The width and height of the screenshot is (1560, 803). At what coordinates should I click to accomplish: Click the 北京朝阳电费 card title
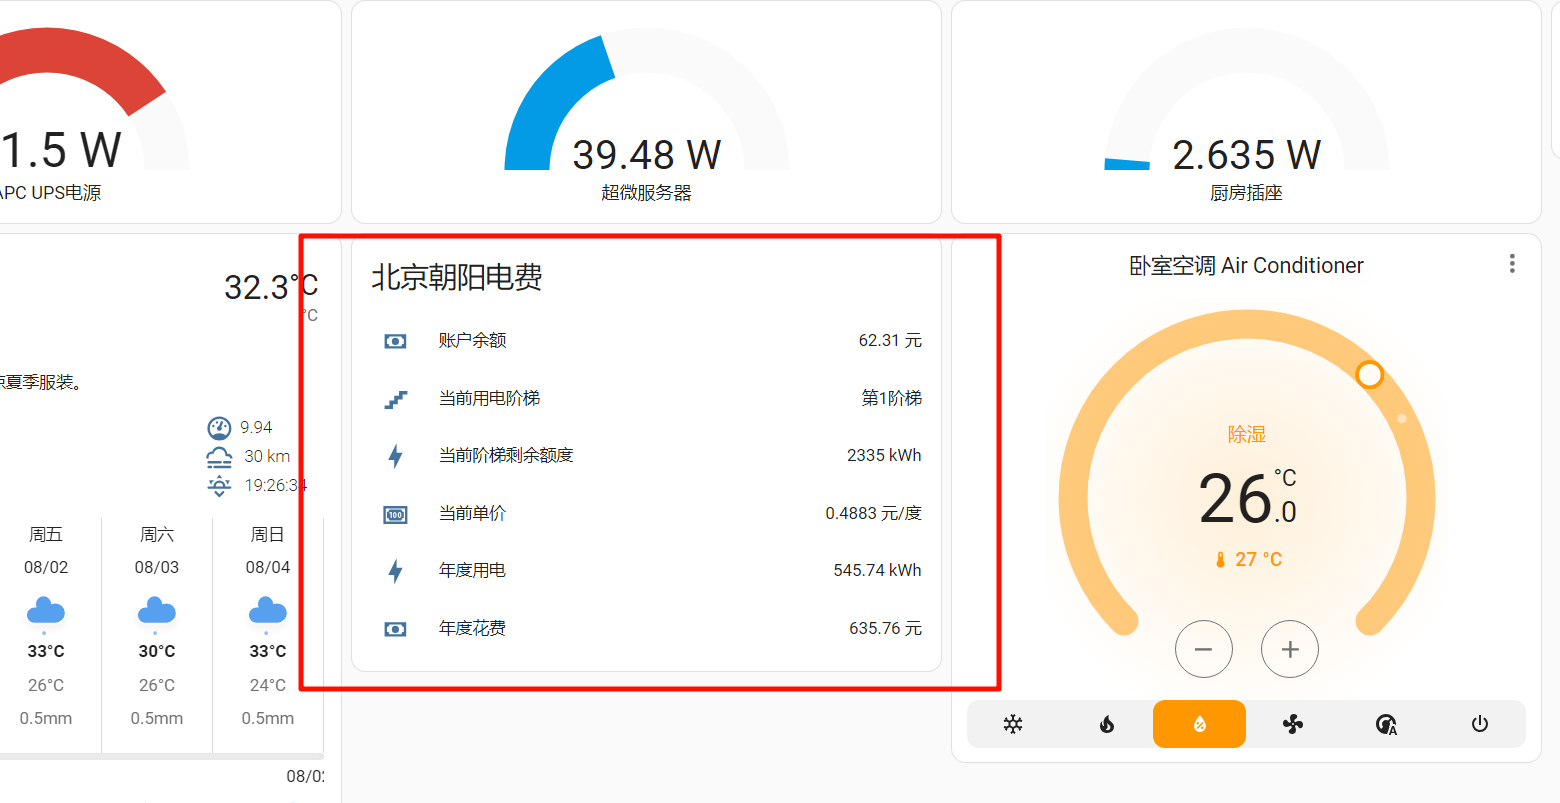(x=457, y=277)
